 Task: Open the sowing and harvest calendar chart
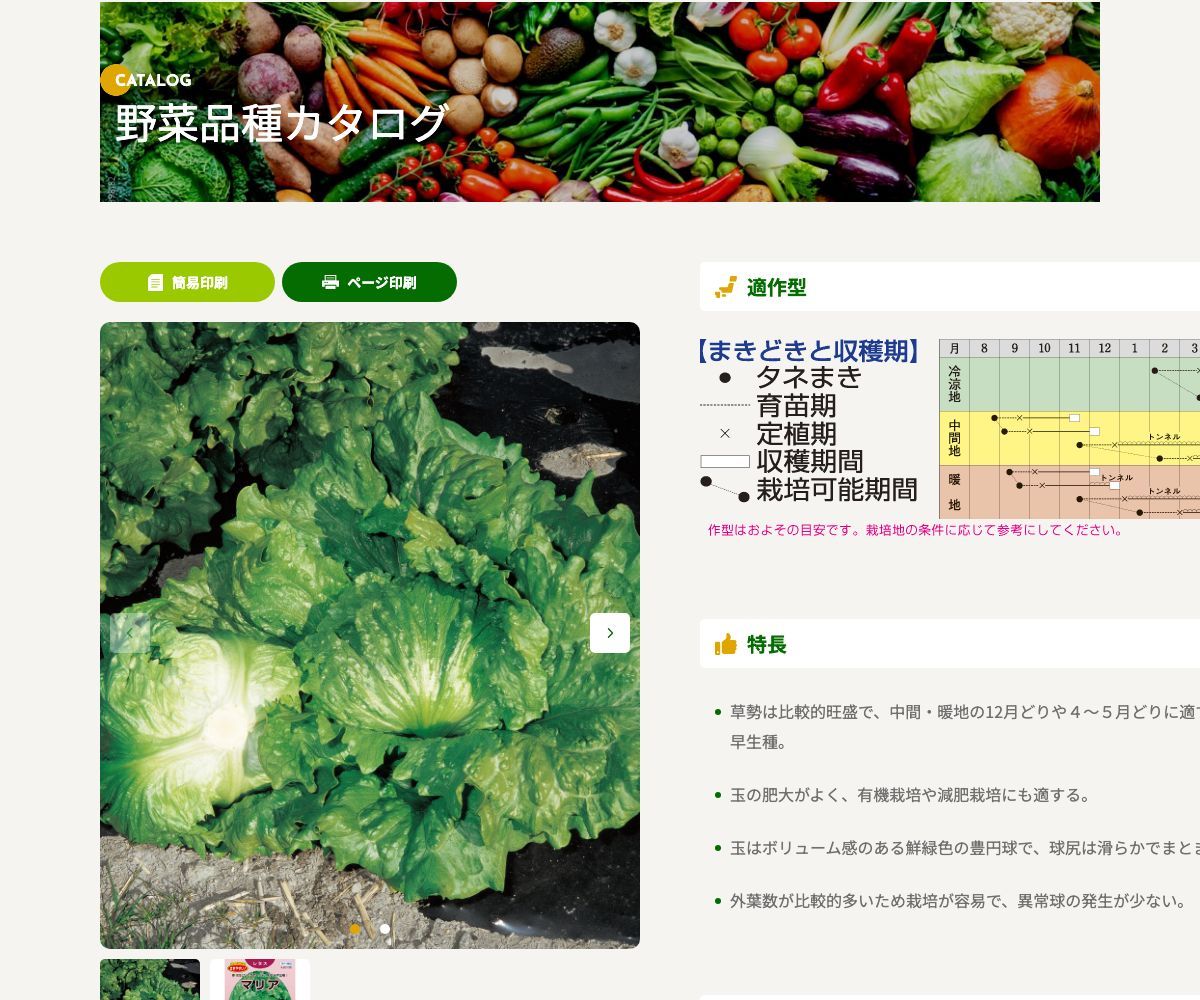1068,429
